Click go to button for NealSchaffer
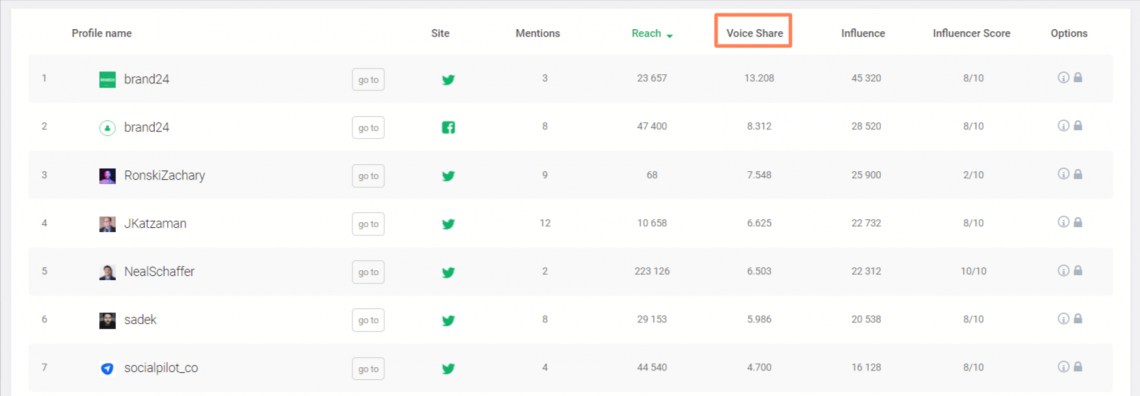The width and height of the screenshot is (1140, 396). 368,272
